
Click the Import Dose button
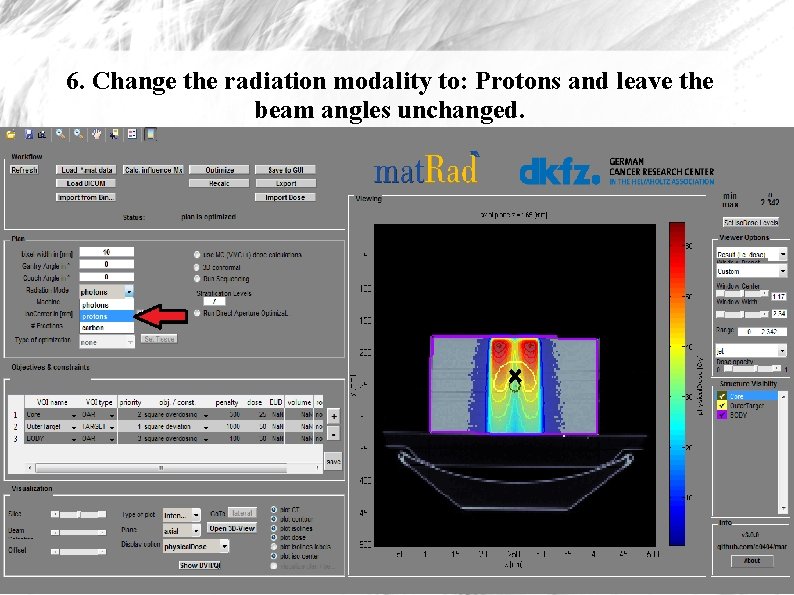(286, 197)
